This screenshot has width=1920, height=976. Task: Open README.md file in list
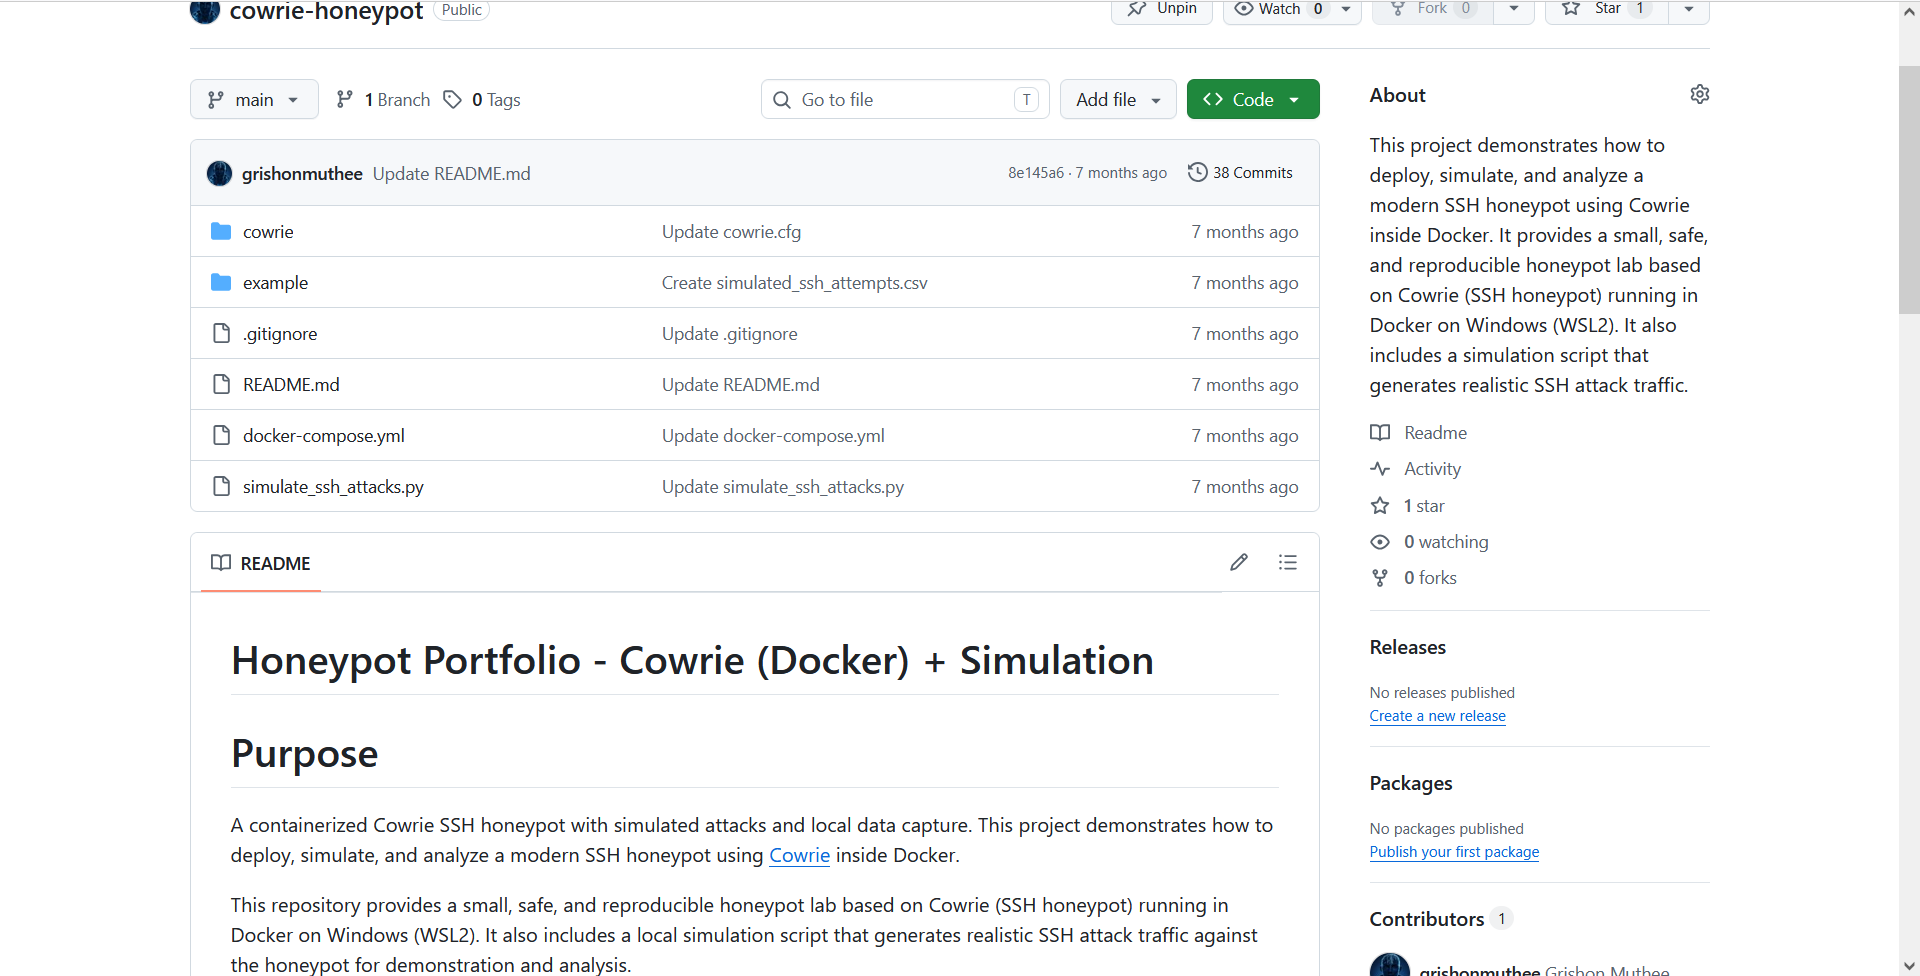pos(291,384)
